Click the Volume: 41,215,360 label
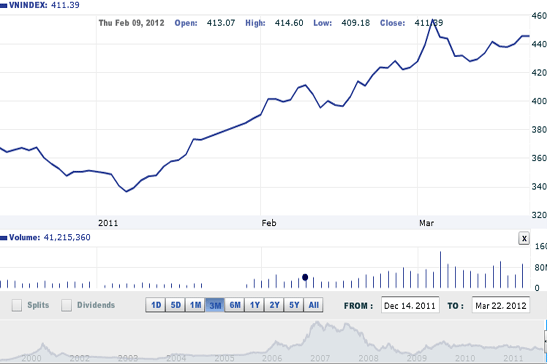 click(x=49, y=237)
